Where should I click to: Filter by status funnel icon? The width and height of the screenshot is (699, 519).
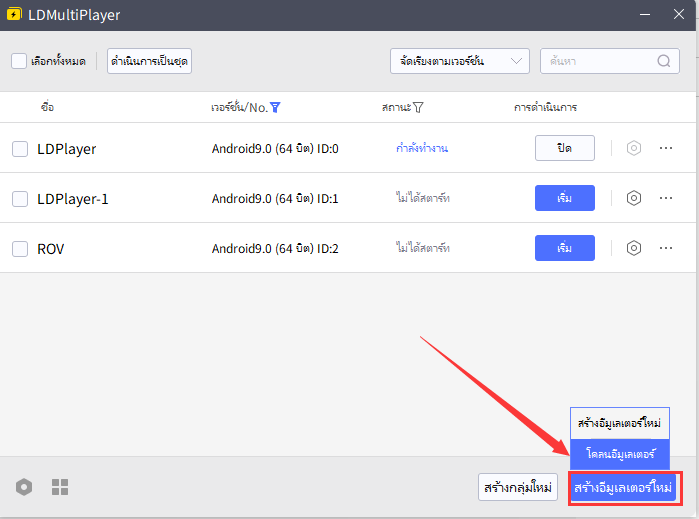coord(418,107)
